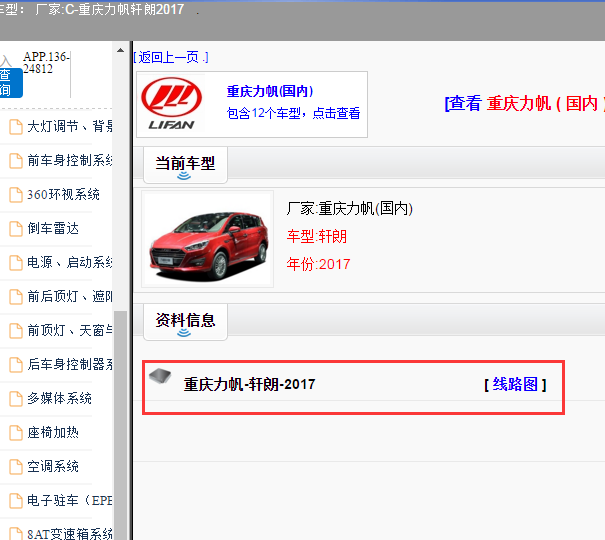
Task: Click document icon beside 8AT变速箱系统
Action: tap(16, 534)
